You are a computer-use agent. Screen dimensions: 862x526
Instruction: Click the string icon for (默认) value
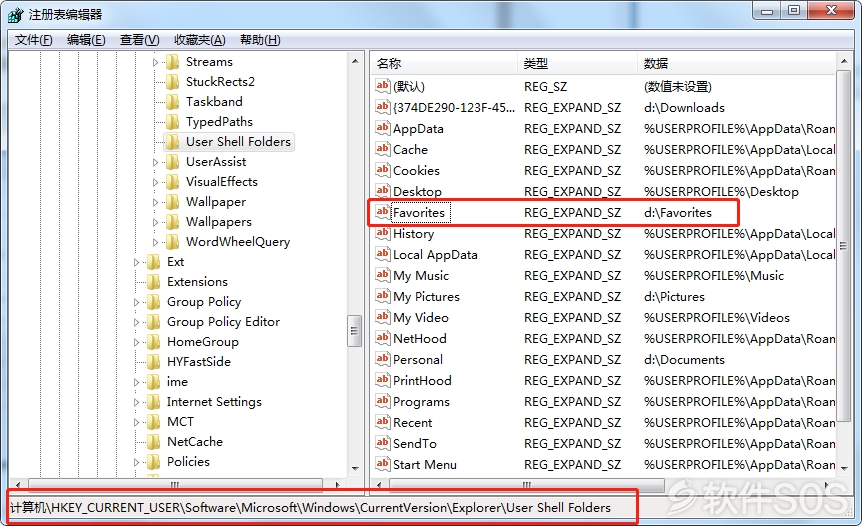click(383, 86)
